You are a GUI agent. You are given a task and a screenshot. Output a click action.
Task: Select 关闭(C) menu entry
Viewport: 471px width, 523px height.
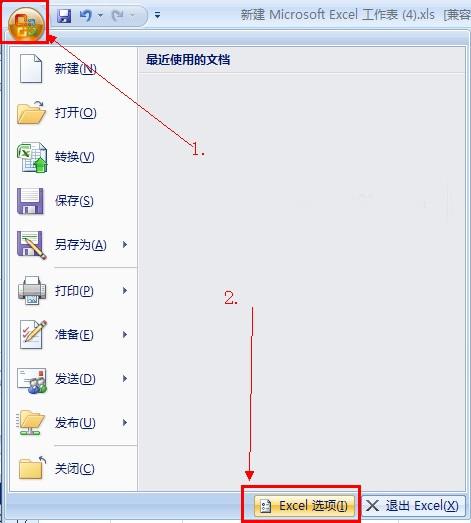click(x=73, y=469)
